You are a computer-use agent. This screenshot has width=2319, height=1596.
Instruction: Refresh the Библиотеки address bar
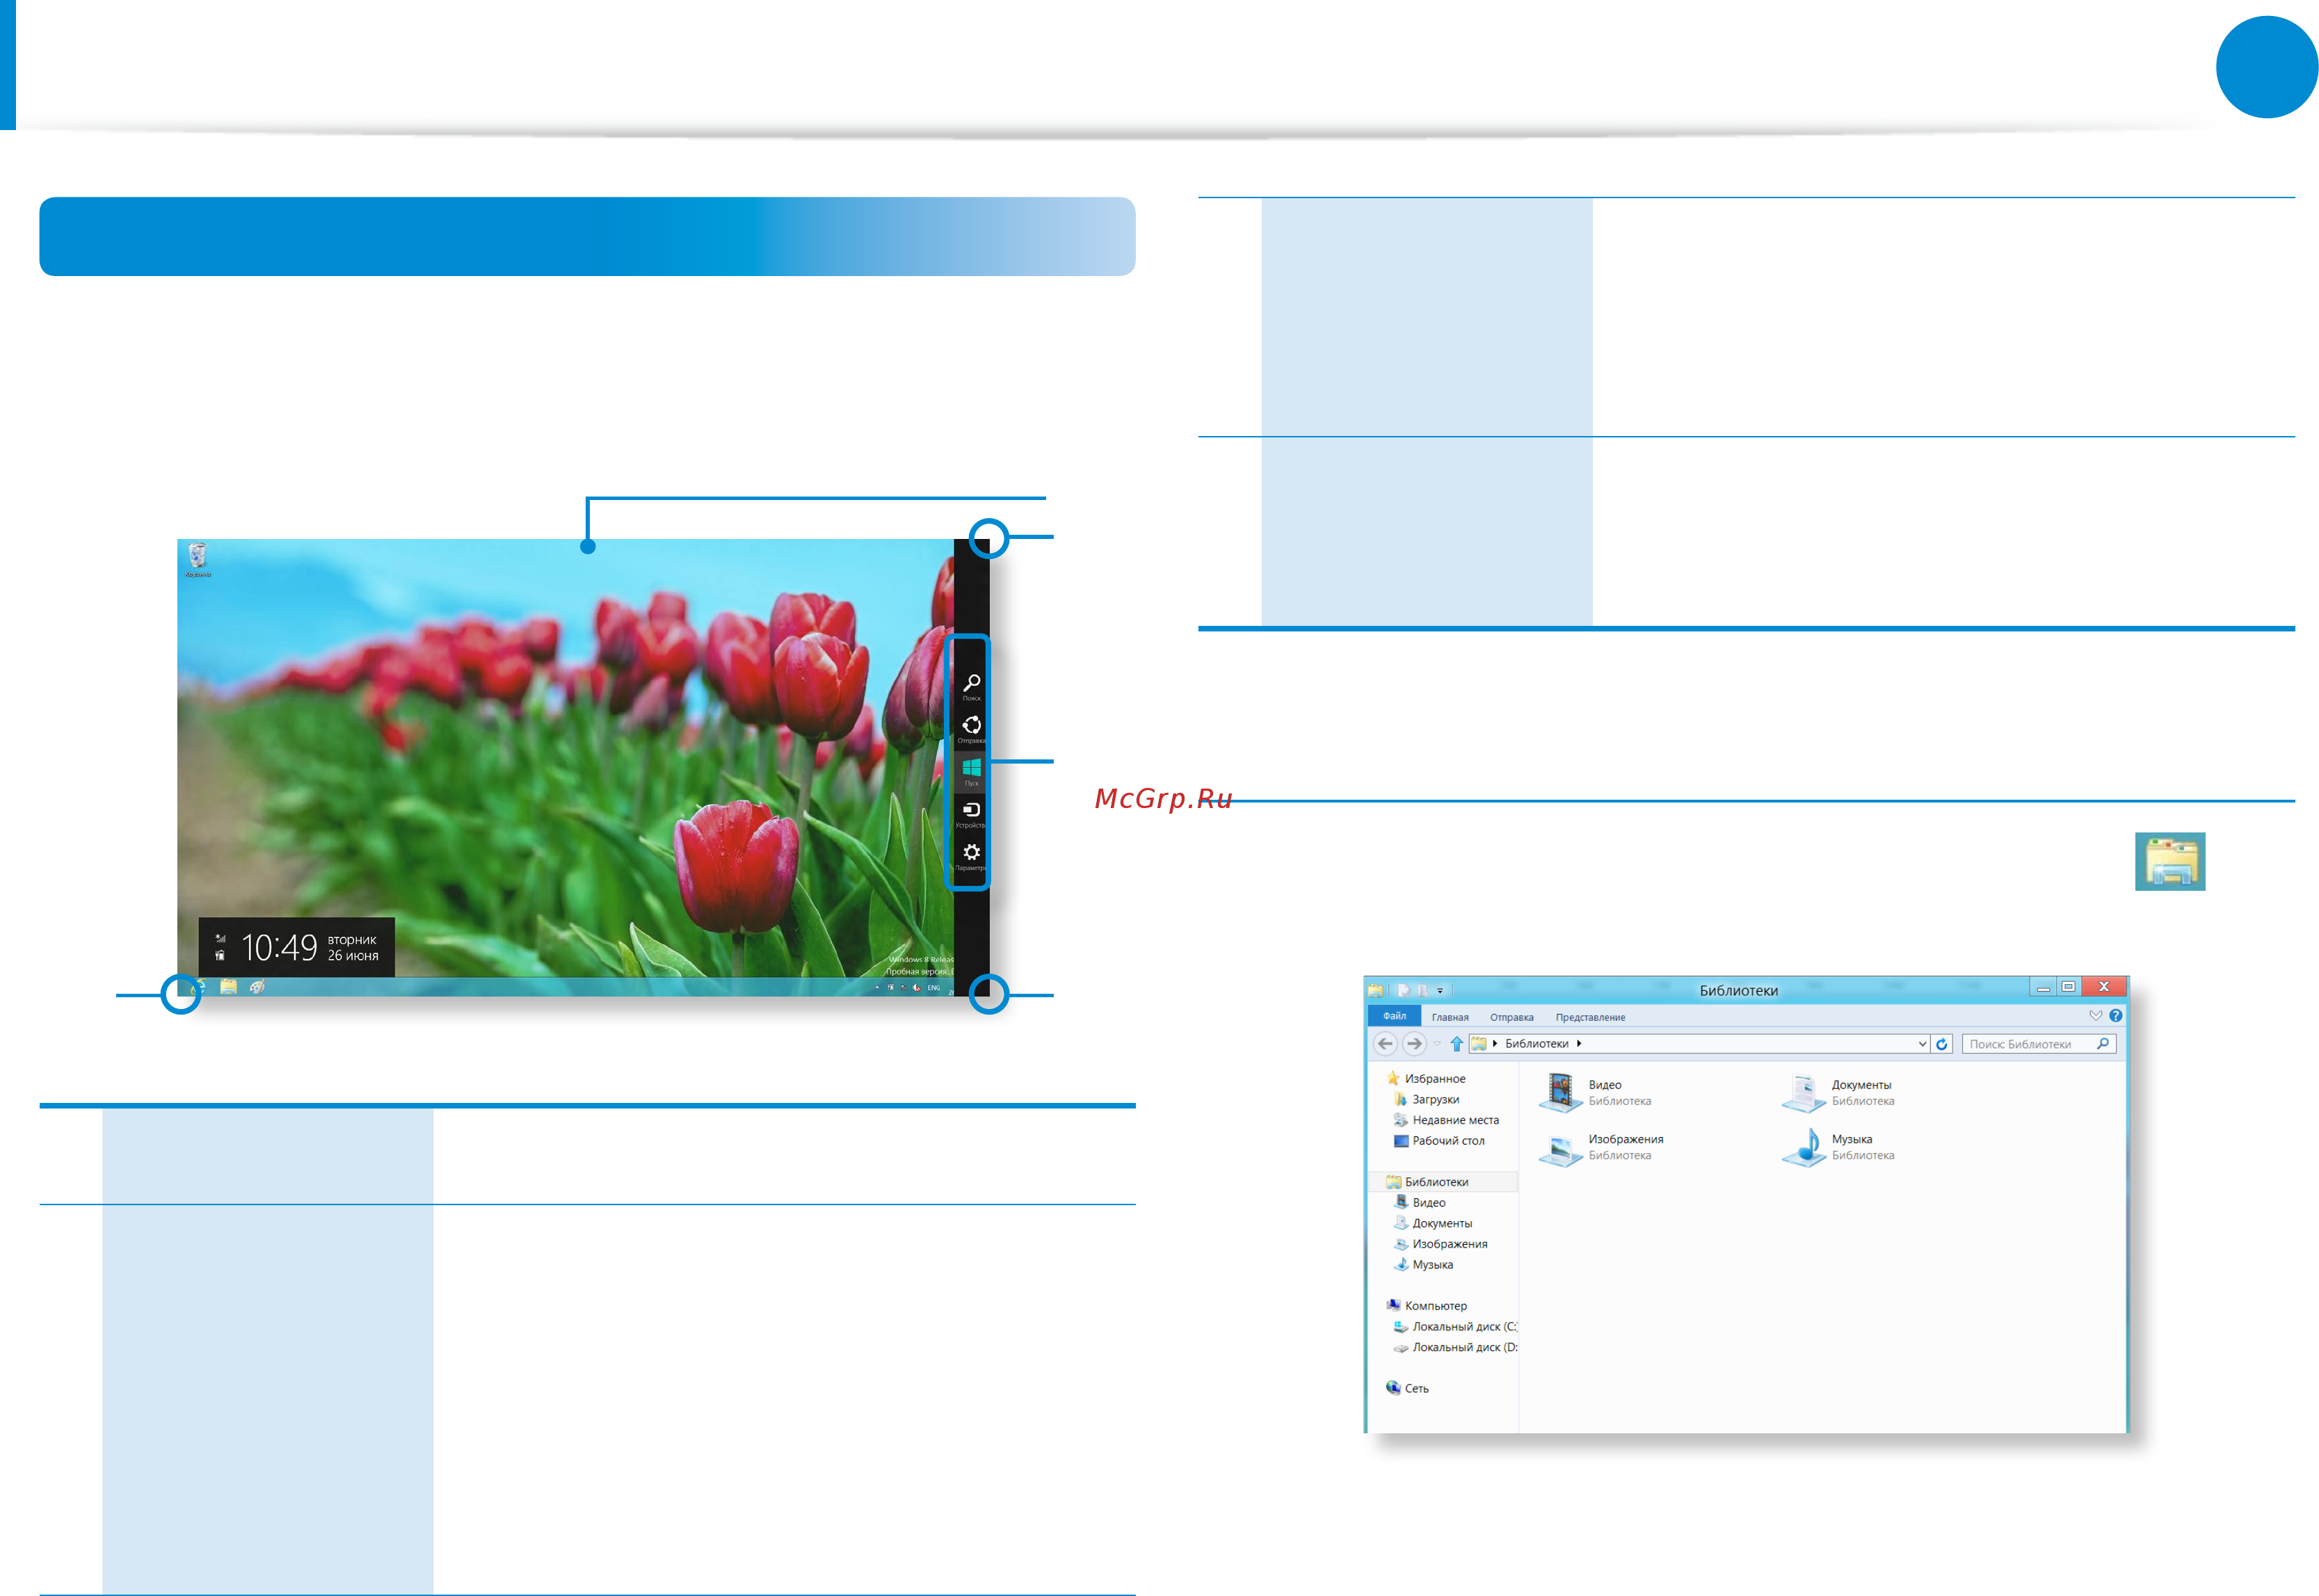click(x=1941, y=1044)
